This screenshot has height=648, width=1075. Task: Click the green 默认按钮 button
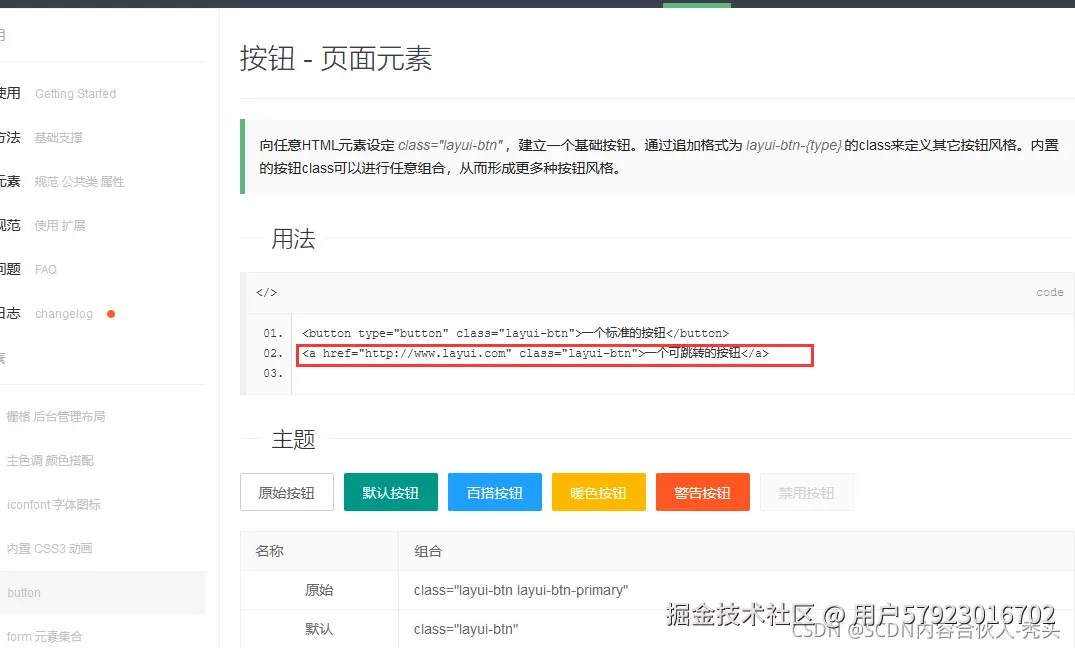pos(390,492)
